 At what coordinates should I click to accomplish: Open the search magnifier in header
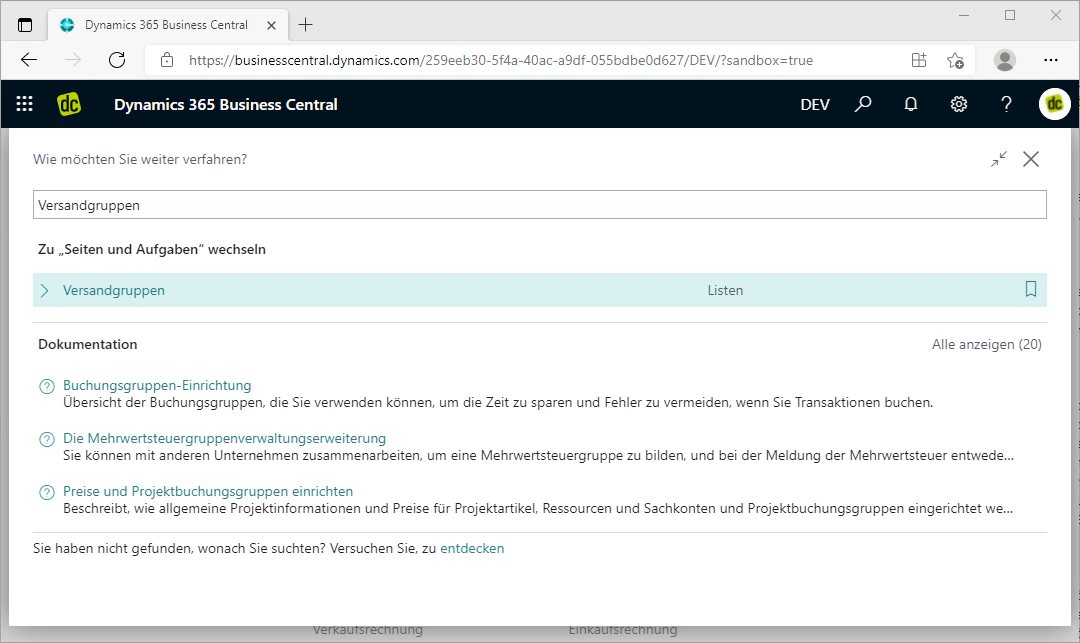[863, 104]
